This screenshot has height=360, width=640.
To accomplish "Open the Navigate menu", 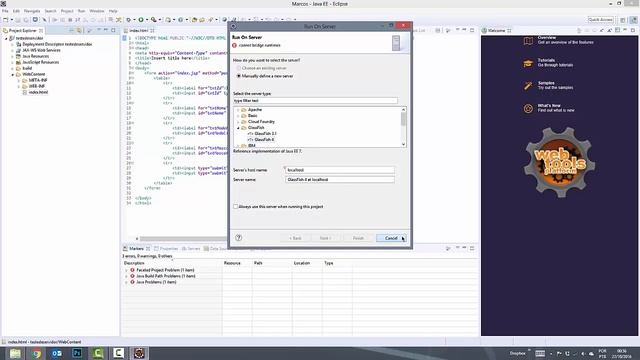I will point(32,11).
